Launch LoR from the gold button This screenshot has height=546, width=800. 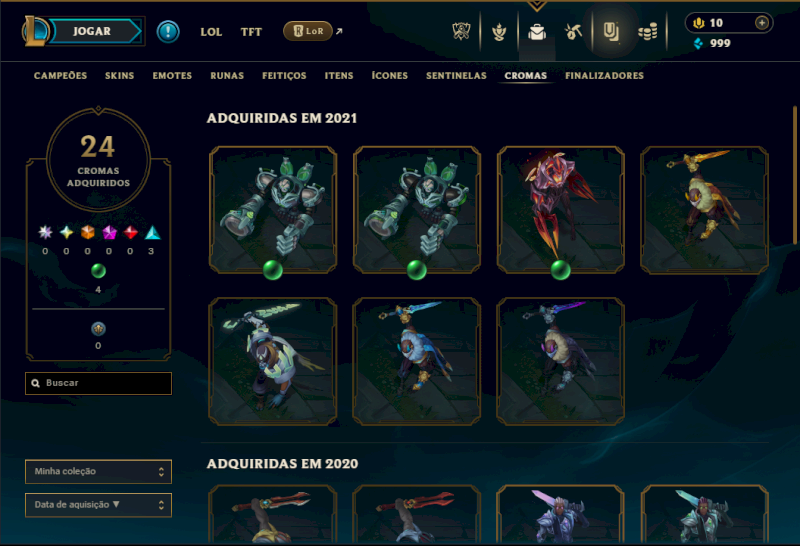[308, 31]
